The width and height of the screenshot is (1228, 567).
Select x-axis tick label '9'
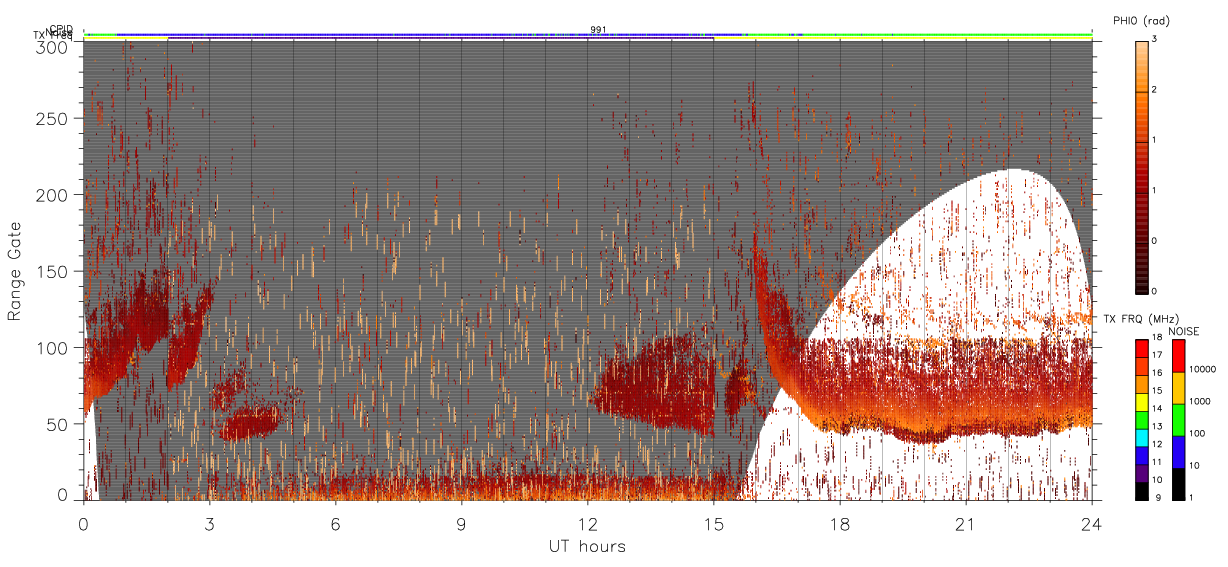coord(462,524)
